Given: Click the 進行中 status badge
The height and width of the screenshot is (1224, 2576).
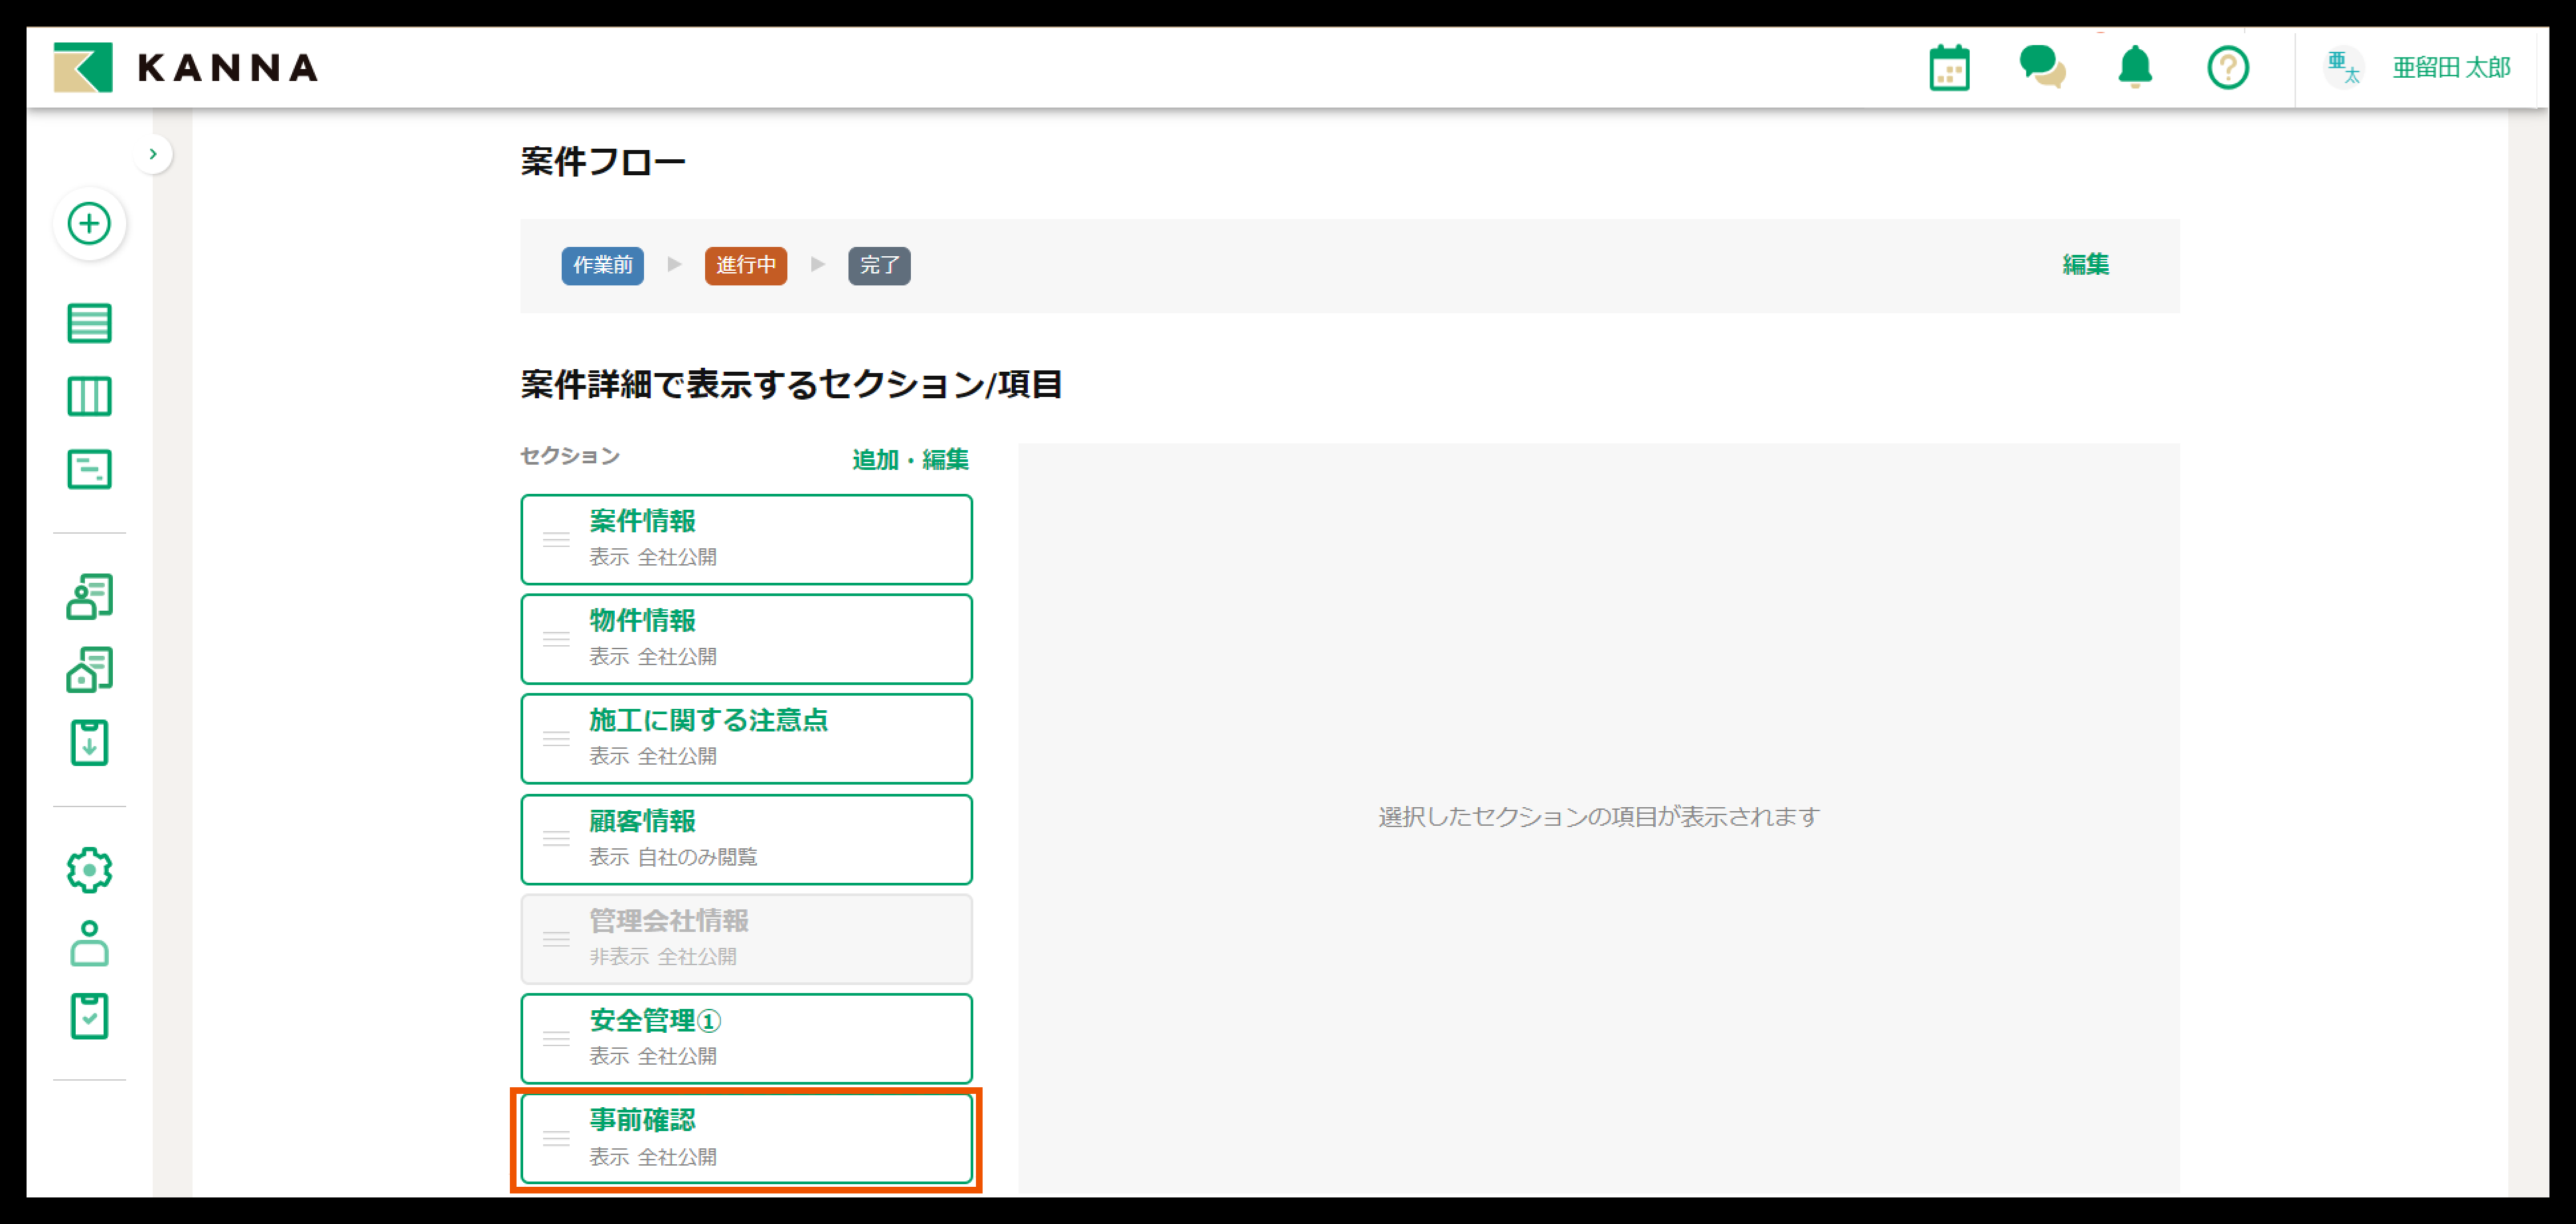Looking at the screenshot, I should (x=745, y=265).
